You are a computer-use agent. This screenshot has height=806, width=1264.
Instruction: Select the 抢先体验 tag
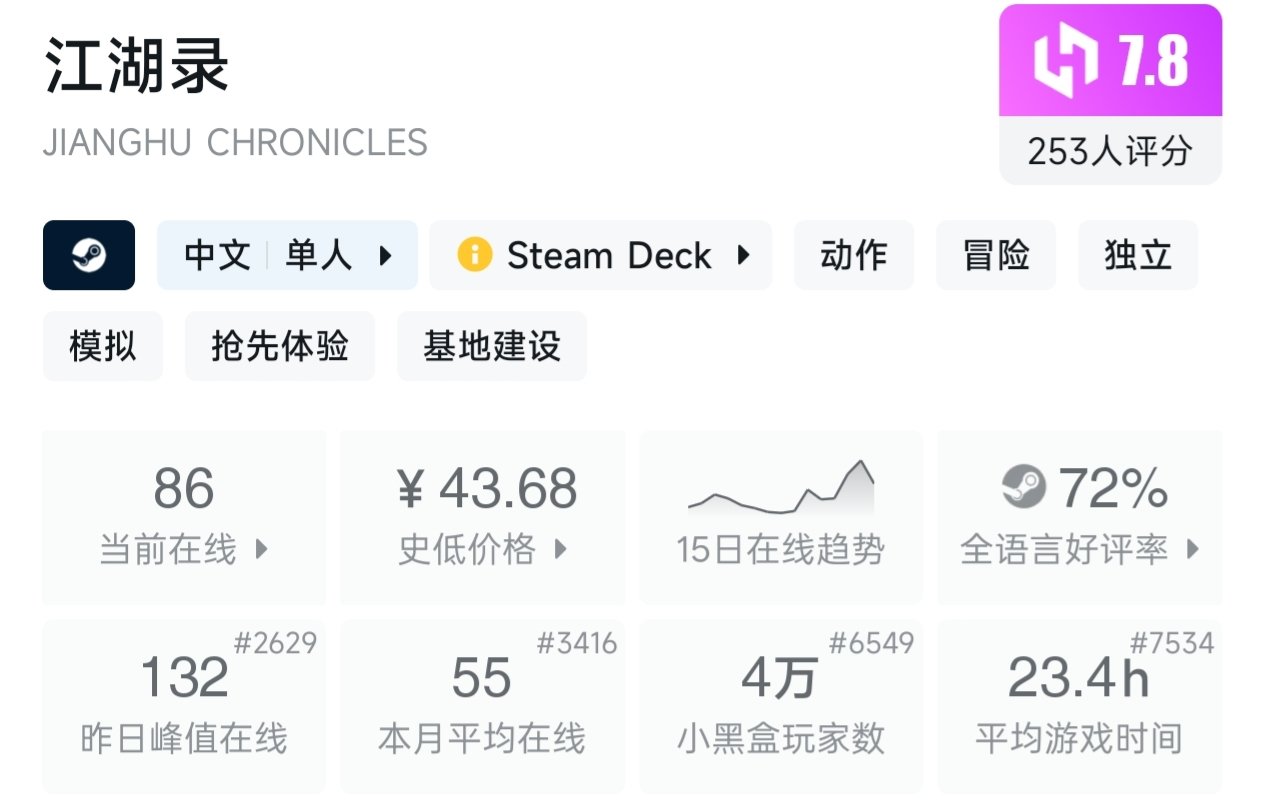pyautogui.click(x=279, y=346)
